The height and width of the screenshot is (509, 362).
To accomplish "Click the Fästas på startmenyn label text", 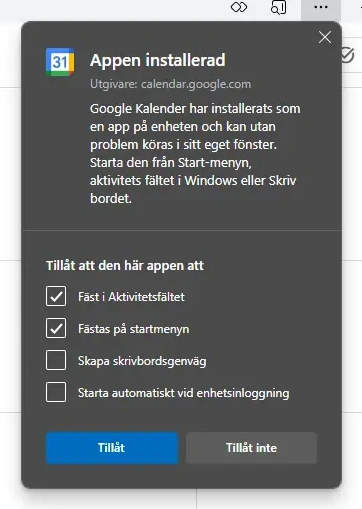I will pyautogui.click(x=134, y=329).
